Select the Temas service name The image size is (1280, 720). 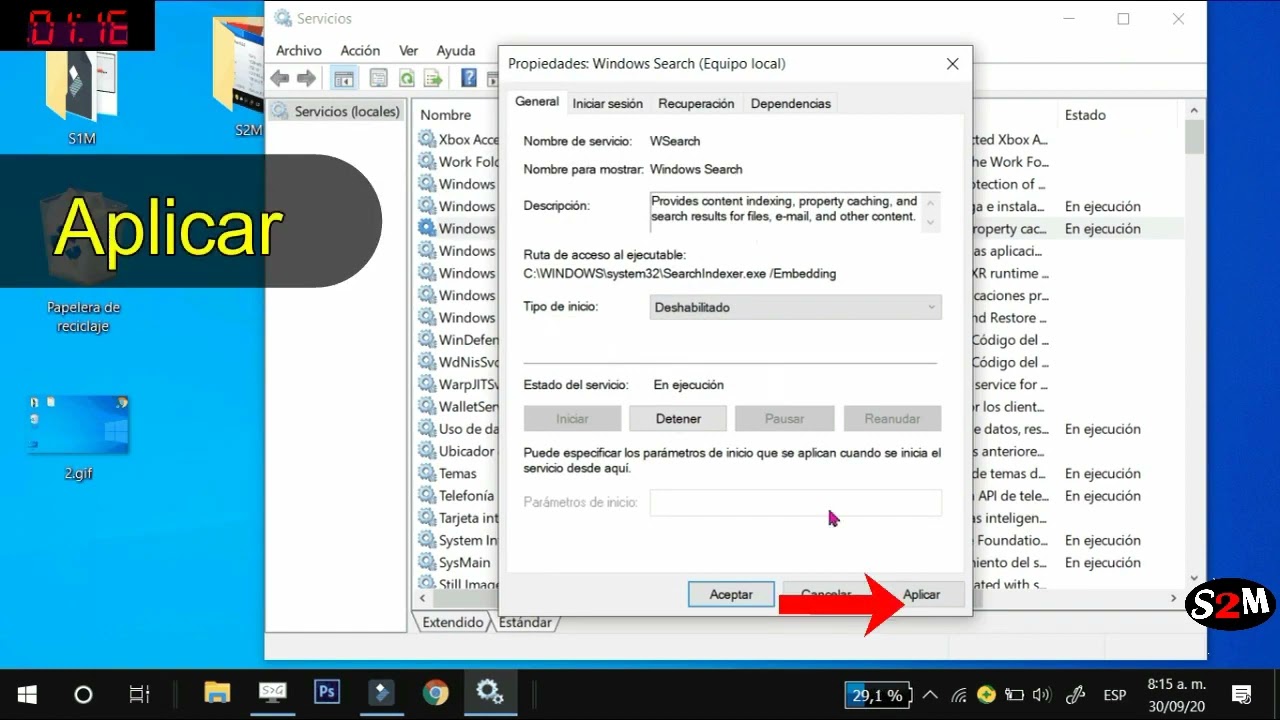(x=458, y=473)
